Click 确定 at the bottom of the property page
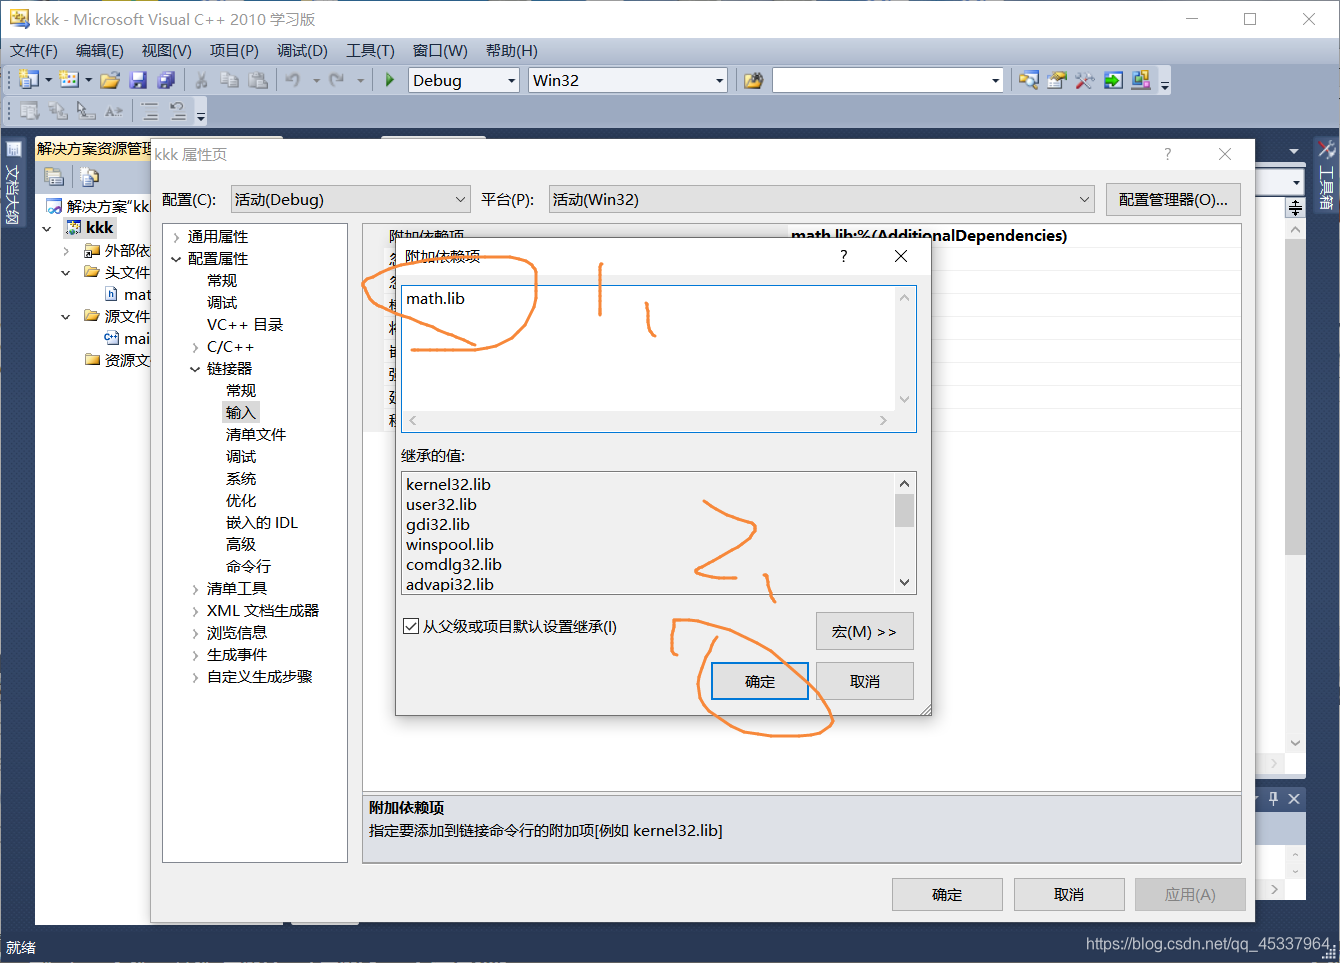This screenshot has height=963, width=1340. click(947, 894)
